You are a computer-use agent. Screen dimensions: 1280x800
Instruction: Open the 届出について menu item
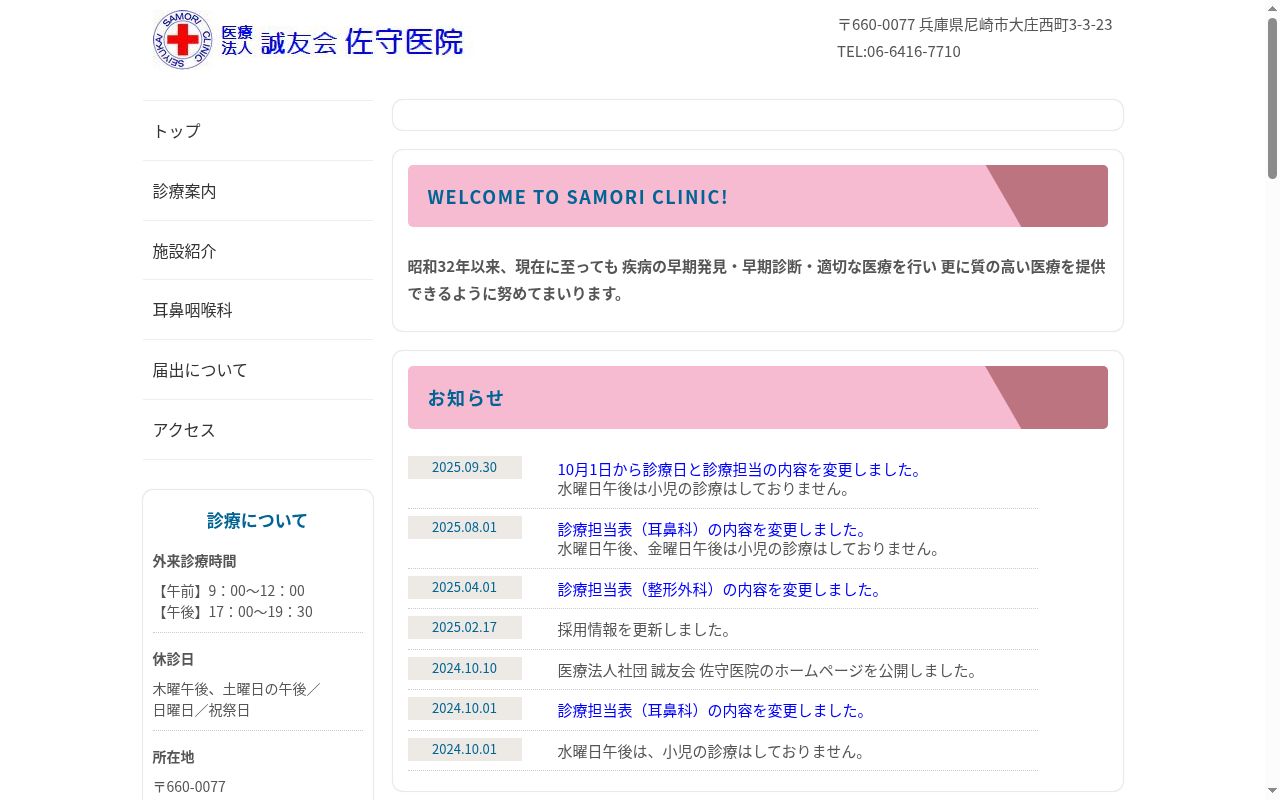coord(258,370)
